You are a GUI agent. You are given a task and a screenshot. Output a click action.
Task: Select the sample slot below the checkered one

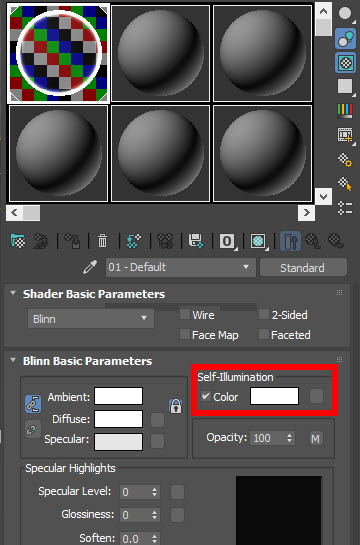[58, 153]
